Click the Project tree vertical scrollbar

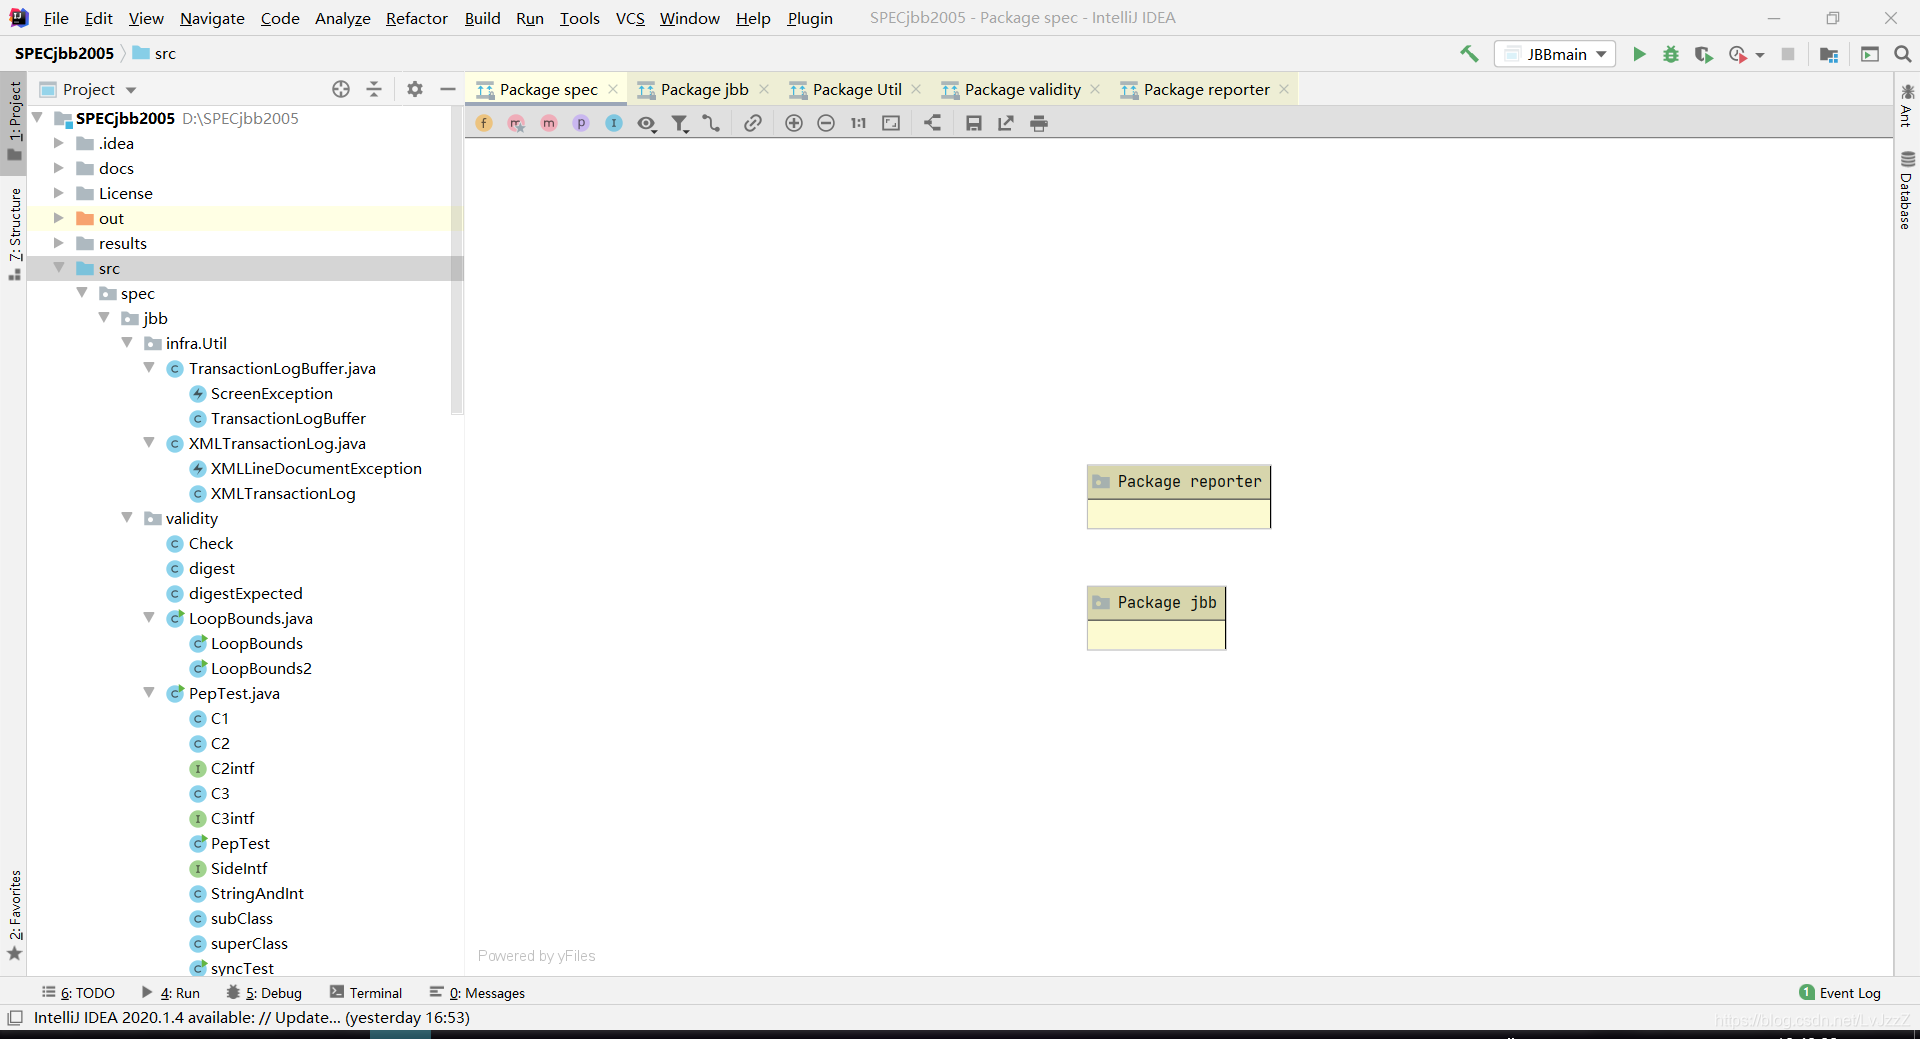click(457, 260)
